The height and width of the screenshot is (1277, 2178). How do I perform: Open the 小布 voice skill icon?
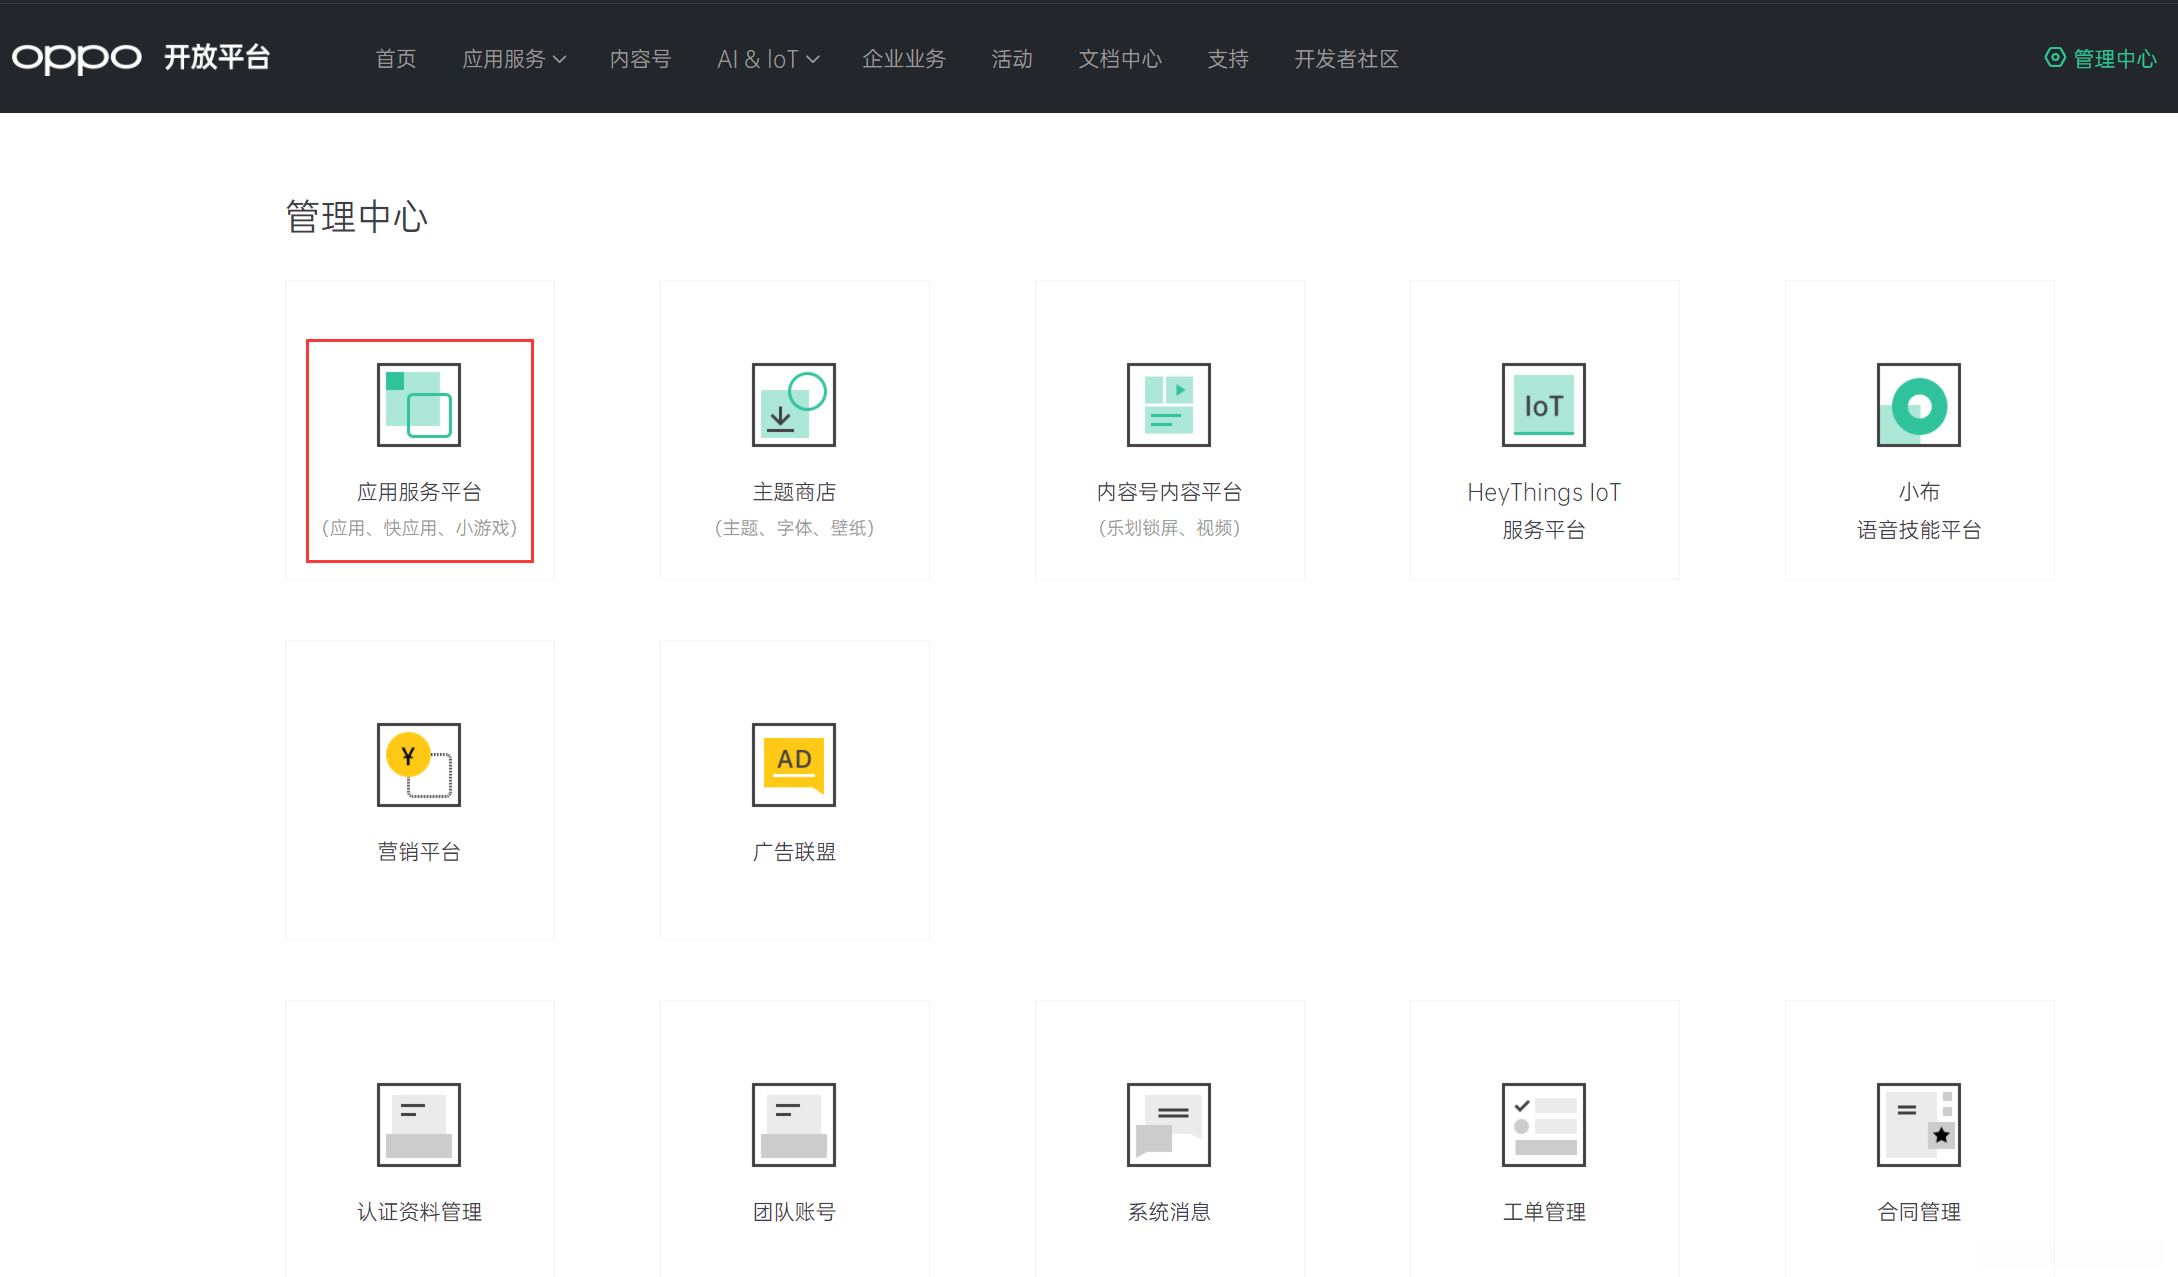coord(1918,405)
